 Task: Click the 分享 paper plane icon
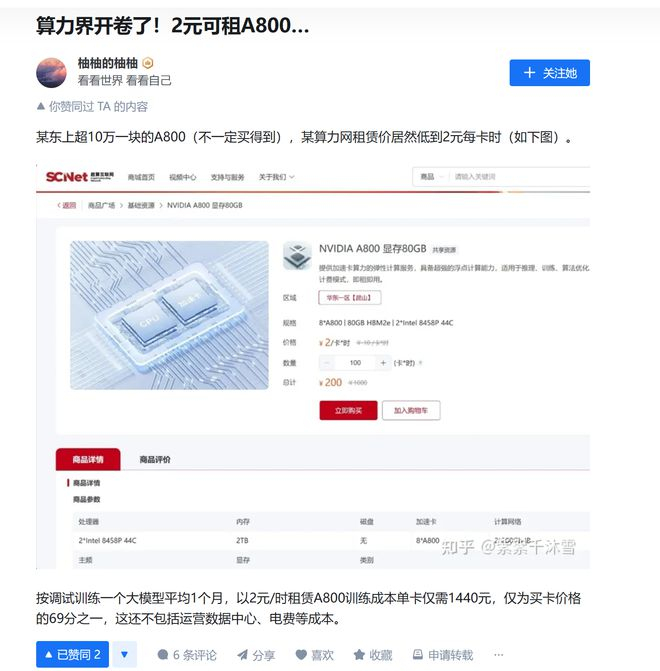click(243, 654)
